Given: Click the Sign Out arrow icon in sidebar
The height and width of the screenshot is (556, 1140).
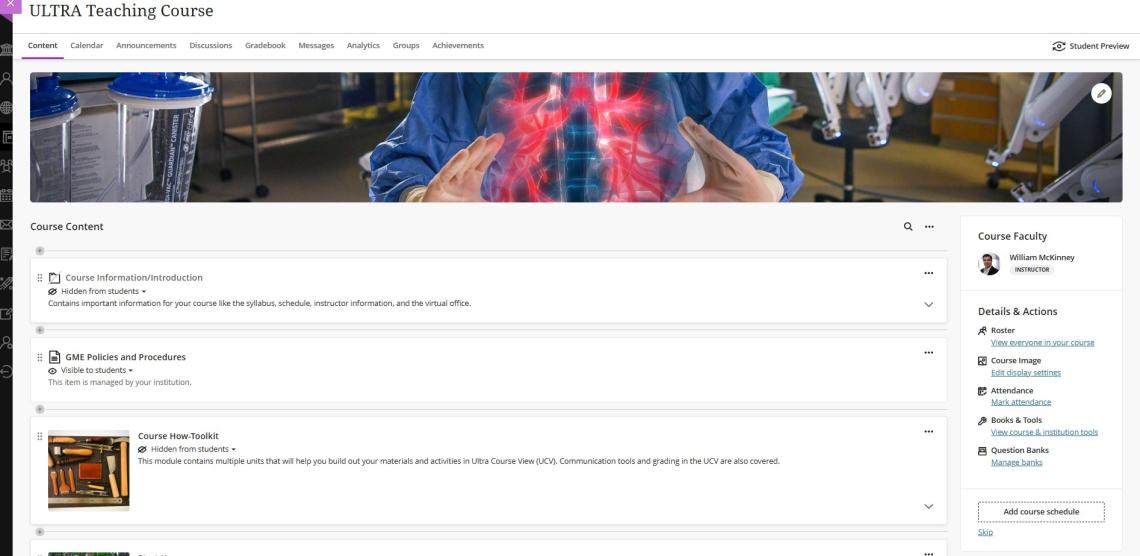Looking at the screenshot, I should [7, 371].
